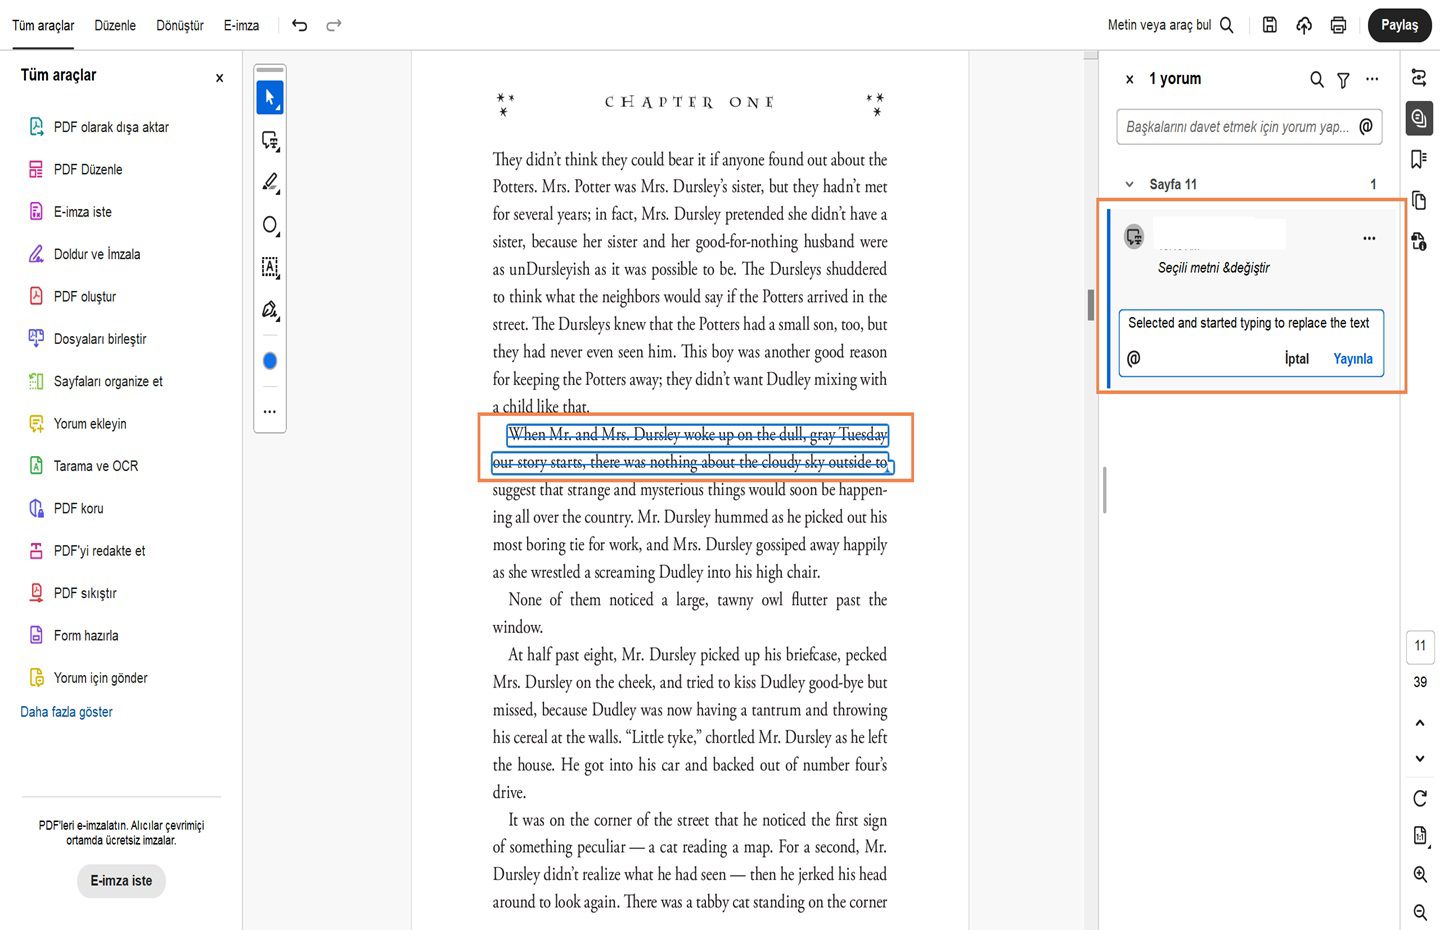Open the Düzenle menu
Screen dimensions: 1440x930
pyautogui.click(x=115, y=25)
